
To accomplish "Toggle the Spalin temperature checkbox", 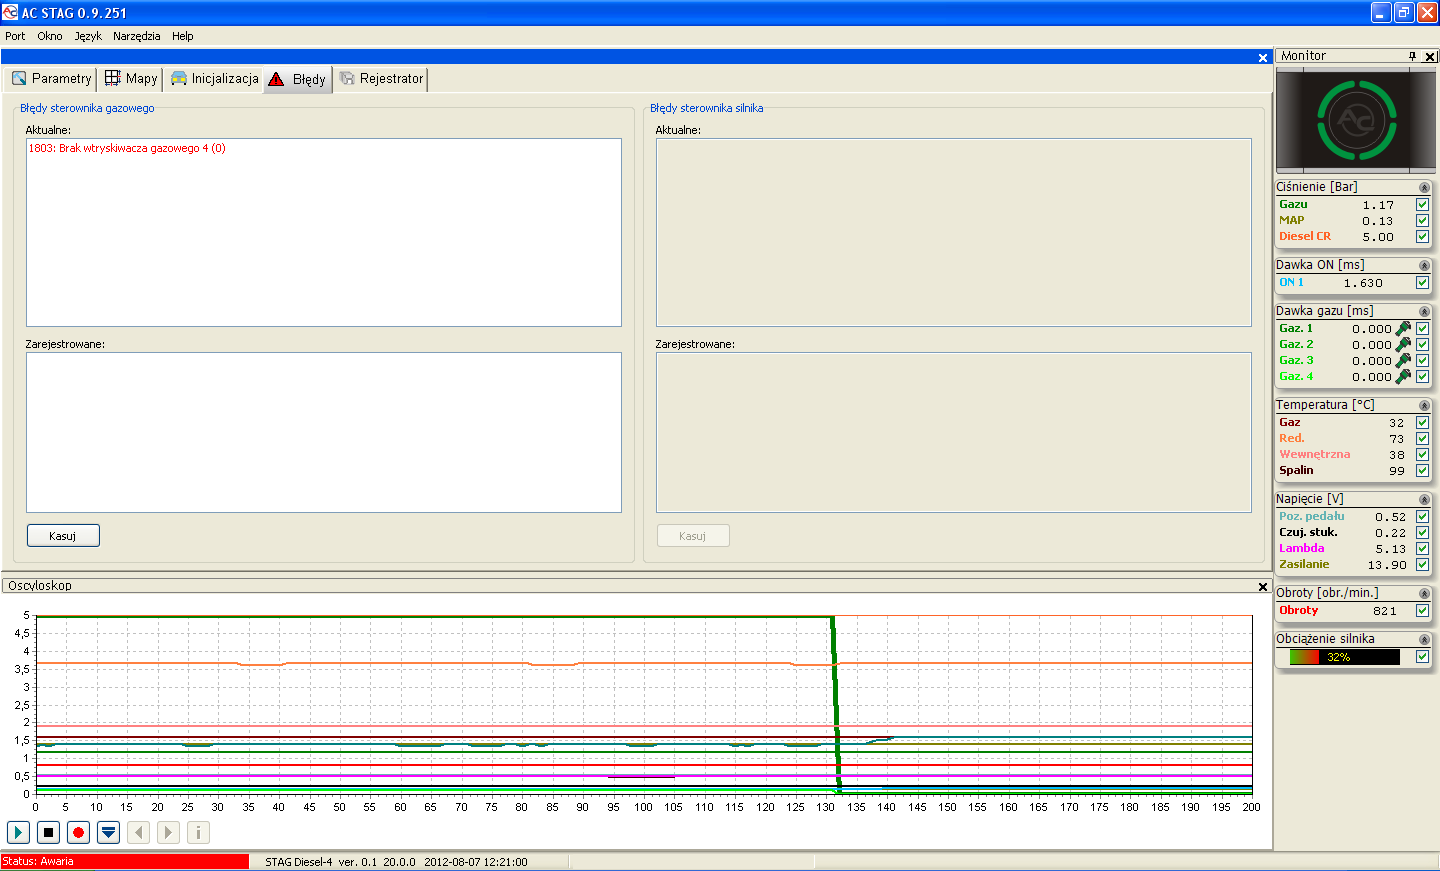I will [1422, 470].
